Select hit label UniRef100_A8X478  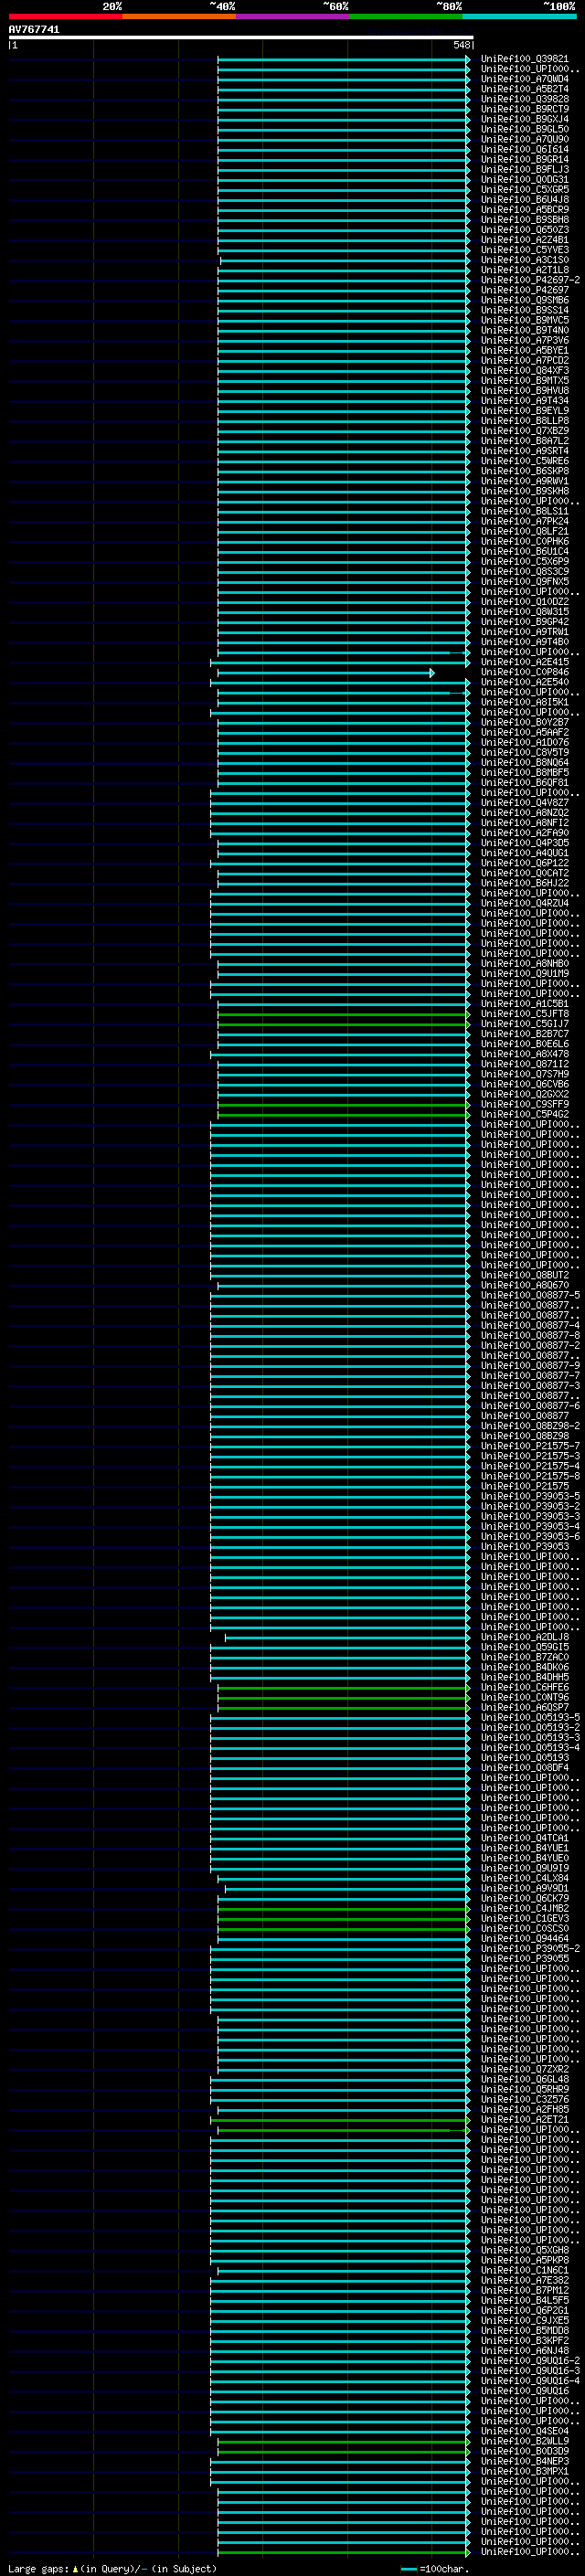[x=525, y=1054]
